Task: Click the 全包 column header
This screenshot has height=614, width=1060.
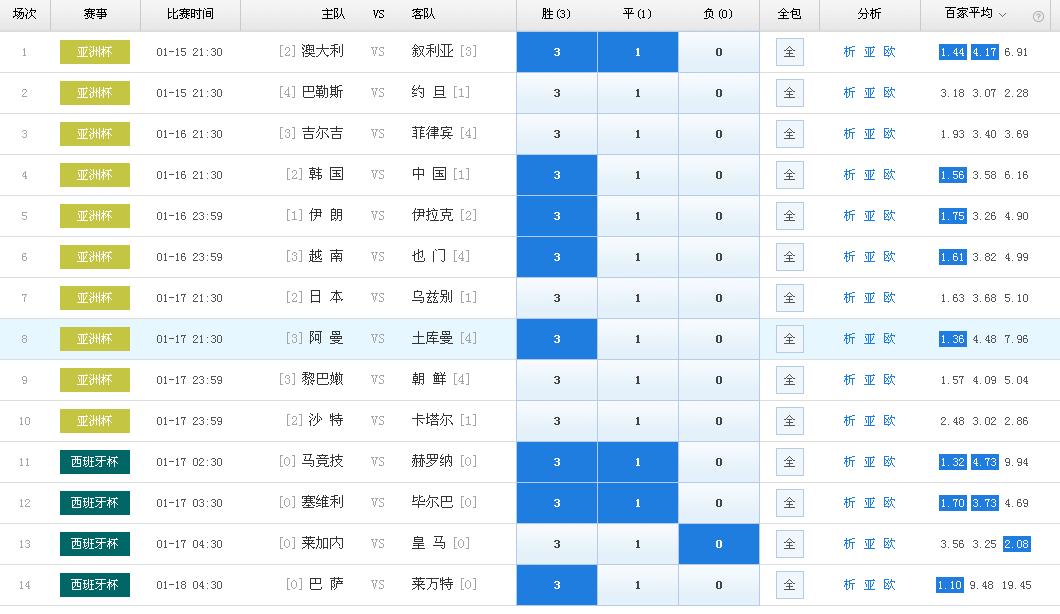Action: pos(789,14)
